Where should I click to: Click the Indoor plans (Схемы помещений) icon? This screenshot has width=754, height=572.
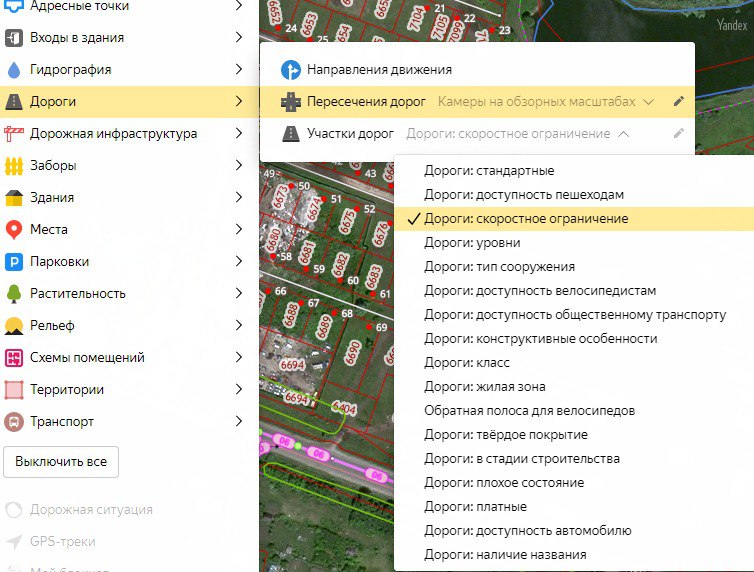(x=14, y=358)
